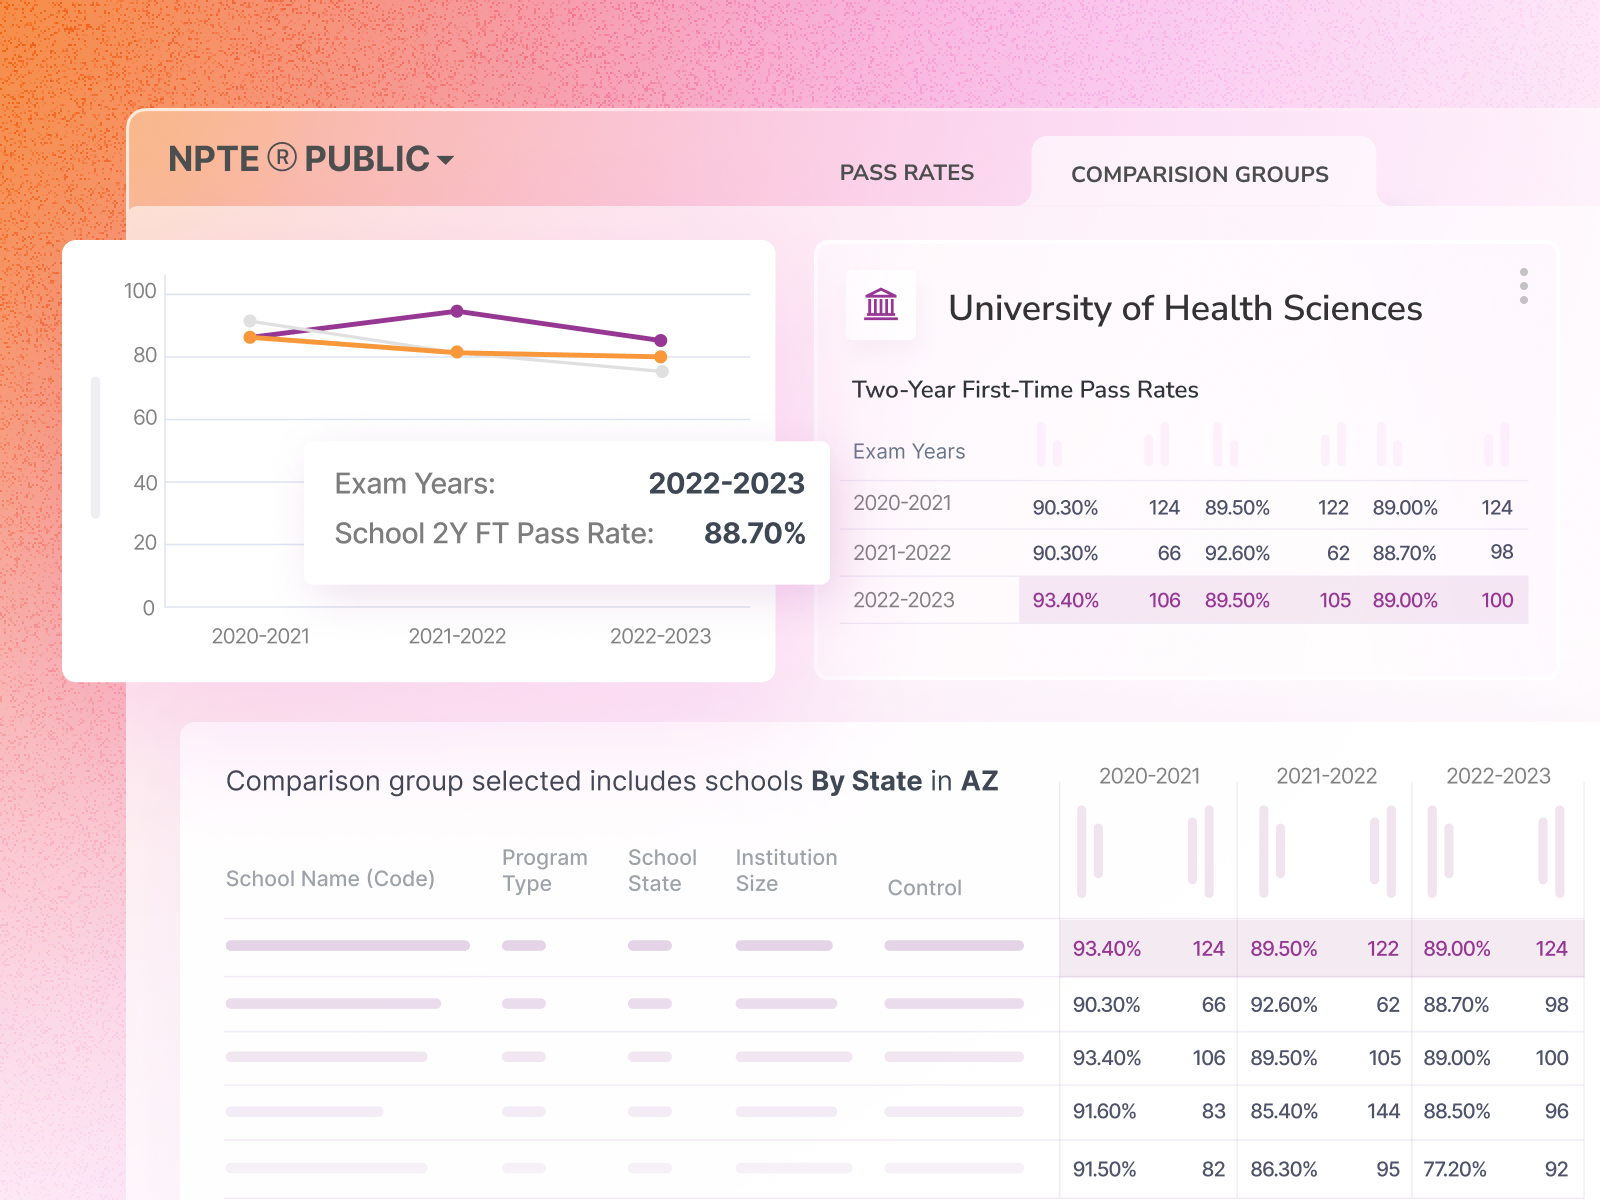Screen dimensions: 1600x1200
Task: Select the COMPARISION GROUPS tab
Action: point(1199,174)
